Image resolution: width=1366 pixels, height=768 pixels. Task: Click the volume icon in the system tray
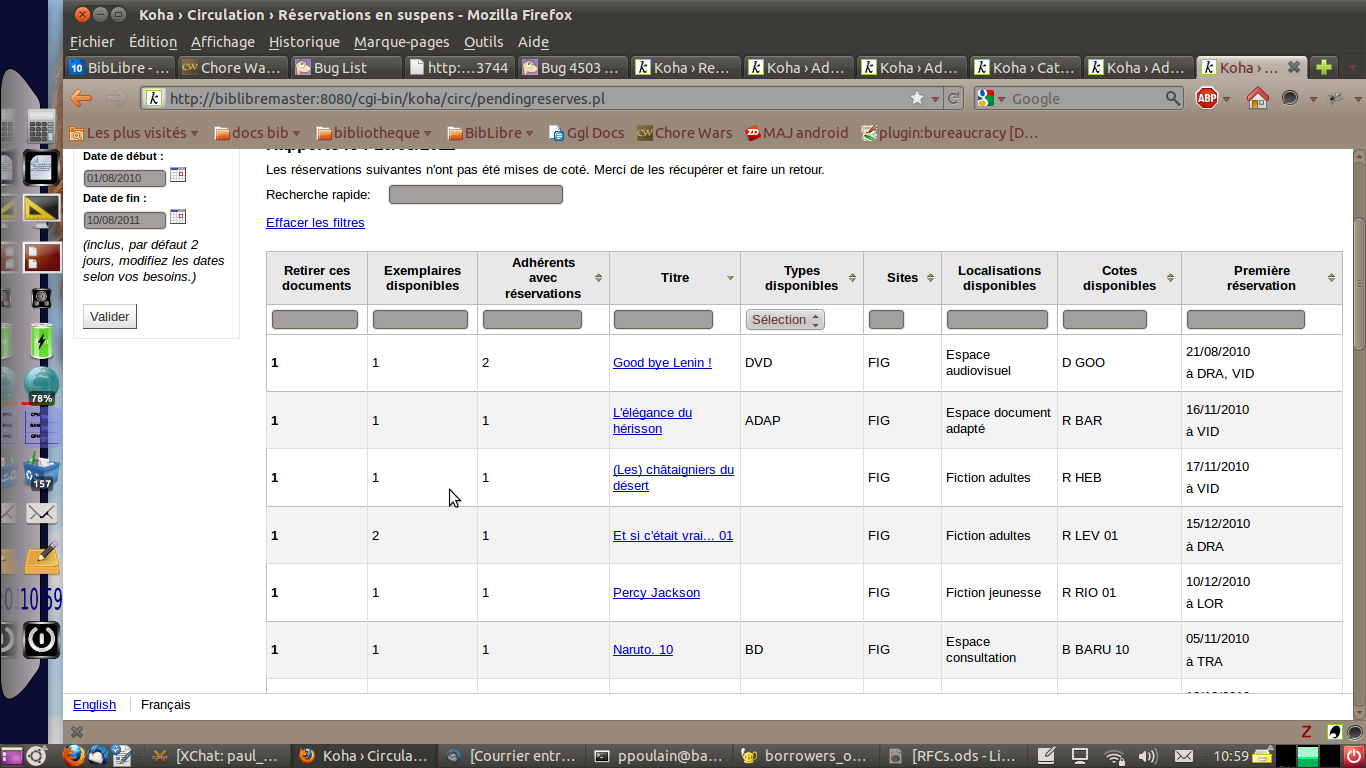[x=1147, y=756]
